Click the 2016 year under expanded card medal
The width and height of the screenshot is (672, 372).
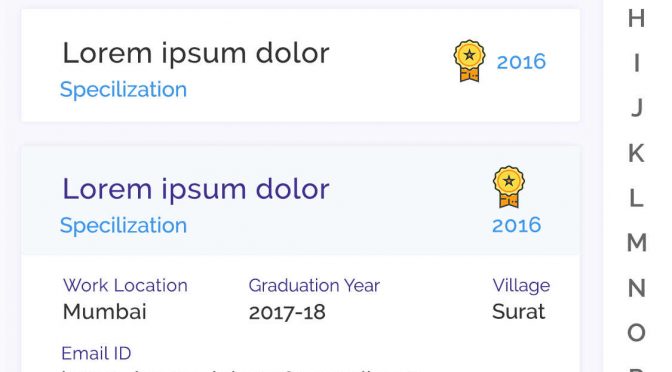tap(516, 225)
